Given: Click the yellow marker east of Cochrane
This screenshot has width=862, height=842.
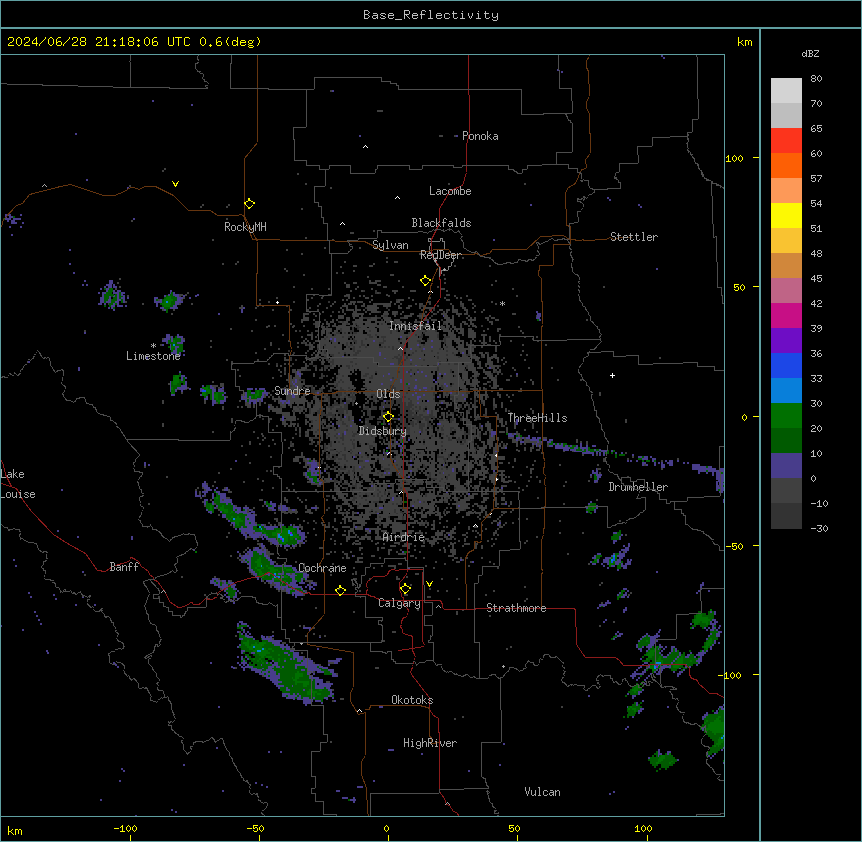Looking at the screenshot, I should (x=341, y=590).
